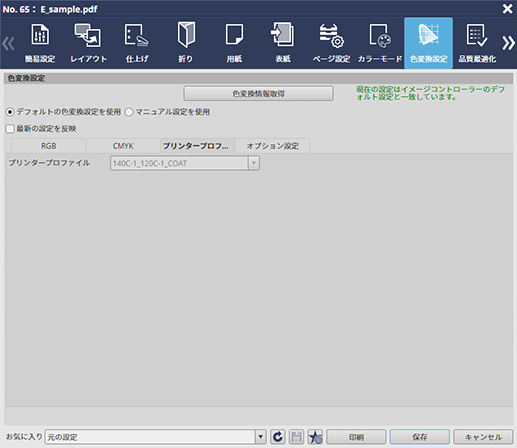Switch to the RGB tab
517x448 pixels.
tap(49, 146)
